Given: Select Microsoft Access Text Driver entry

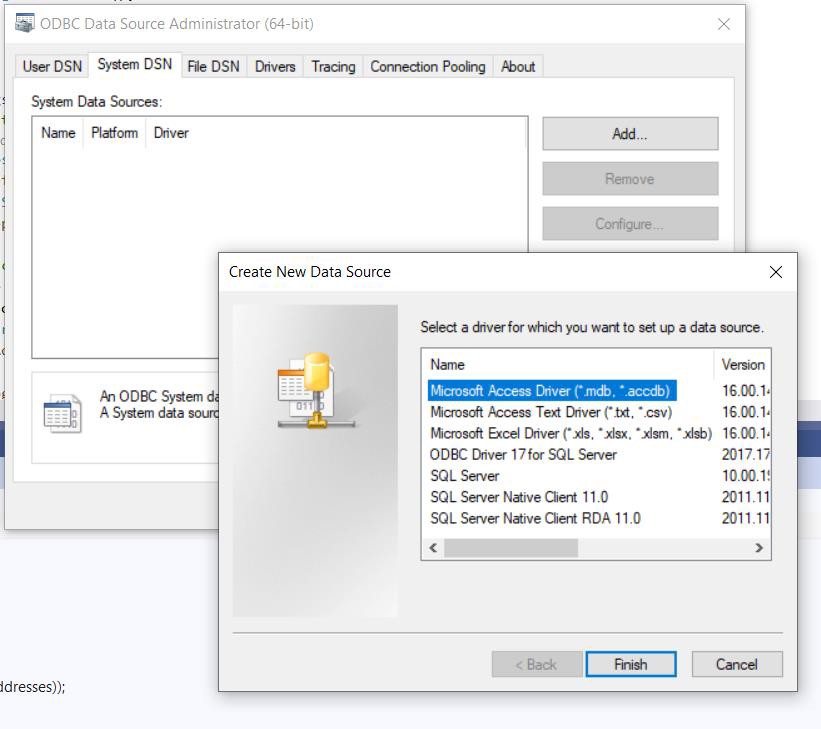Looking at the screenshot, I should [x=550, y=412].
